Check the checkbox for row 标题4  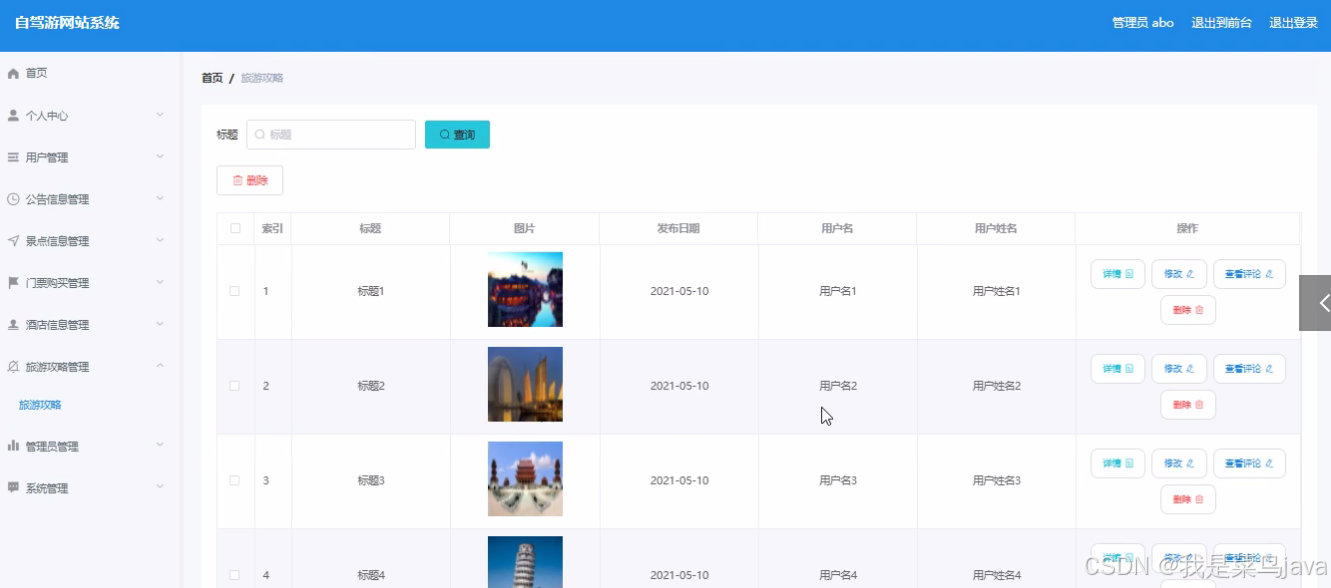click(x=235, y=575)
